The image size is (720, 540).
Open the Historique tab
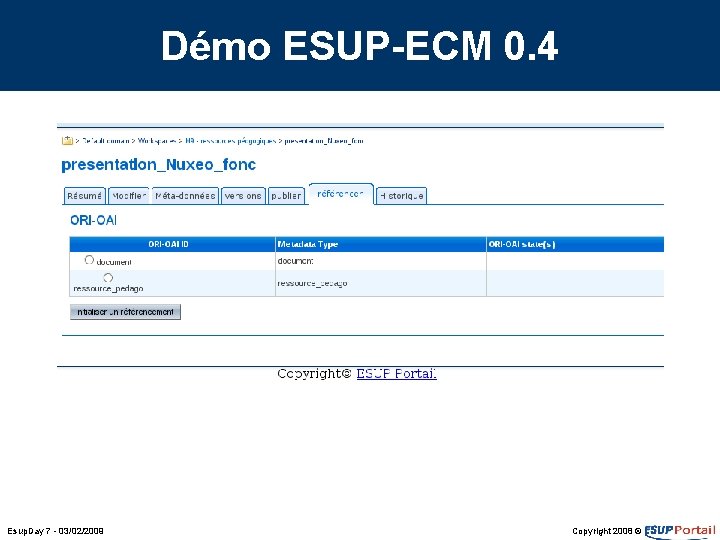pyautogui.click(x=402, y=196)
